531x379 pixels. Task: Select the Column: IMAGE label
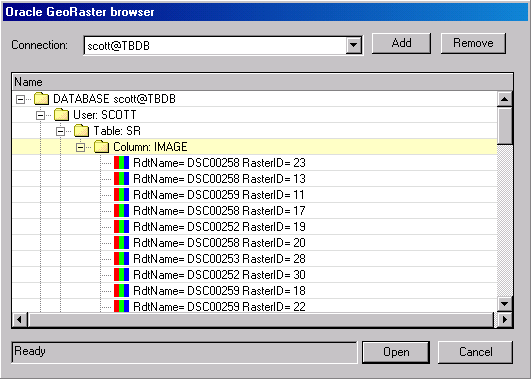(x=150, y=147)
